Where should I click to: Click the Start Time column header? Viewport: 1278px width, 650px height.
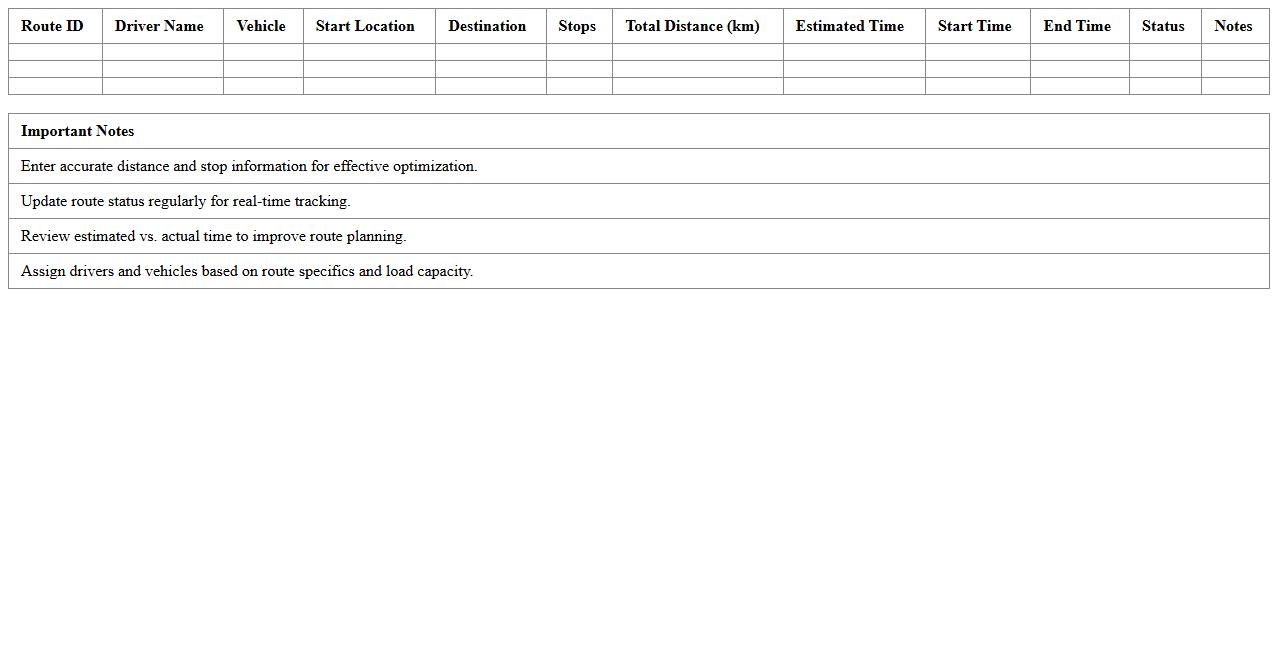click(x=974, y=26)
